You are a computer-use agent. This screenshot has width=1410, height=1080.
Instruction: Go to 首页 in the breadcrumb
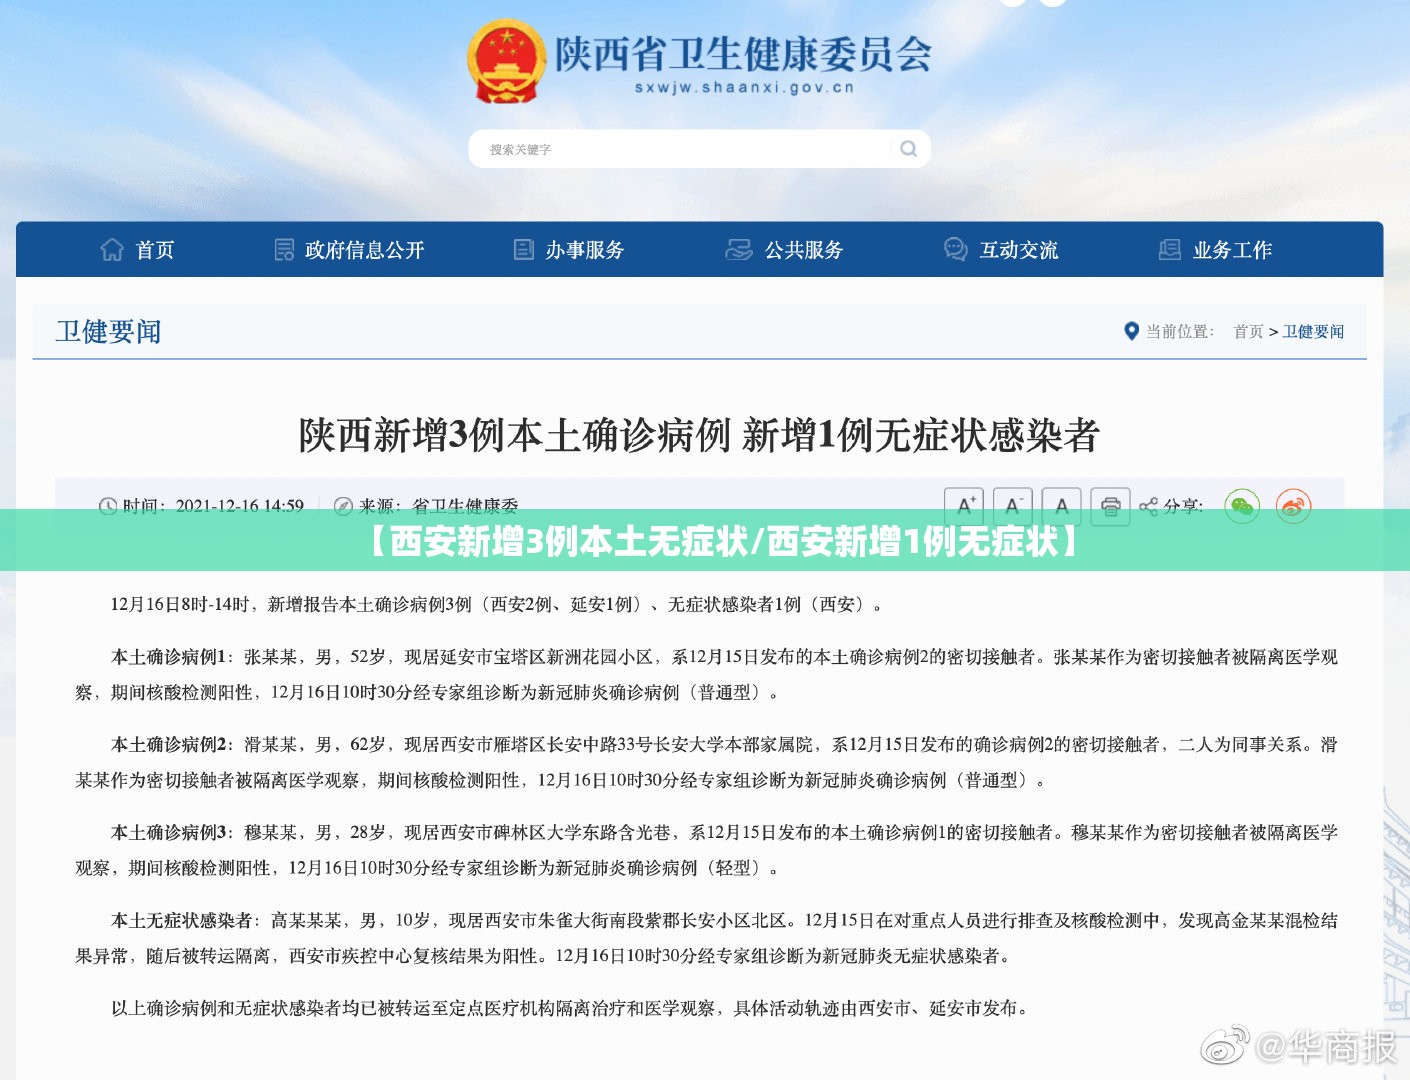click(x=1248, y=331)
